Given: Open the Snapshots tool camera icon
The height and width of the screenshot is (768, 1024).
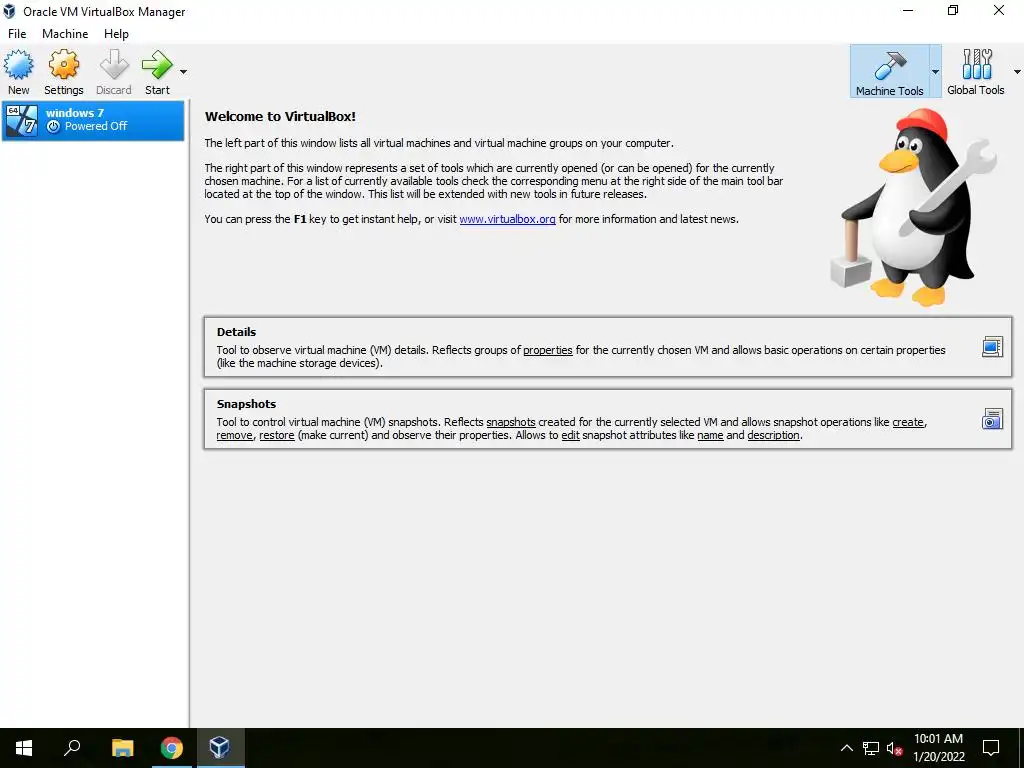Looking at the screenshot, I should click(992, 419).
